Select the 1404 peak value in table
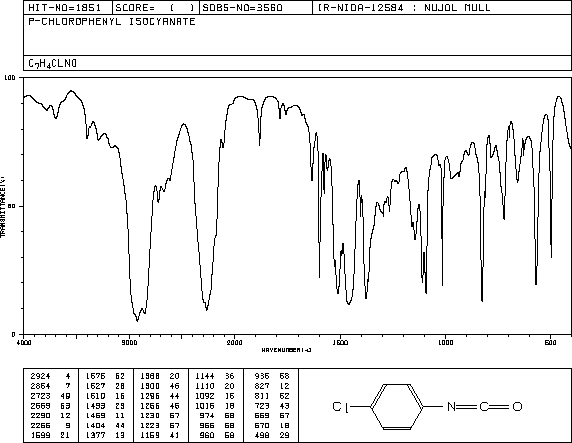 (x=95, y=425)
